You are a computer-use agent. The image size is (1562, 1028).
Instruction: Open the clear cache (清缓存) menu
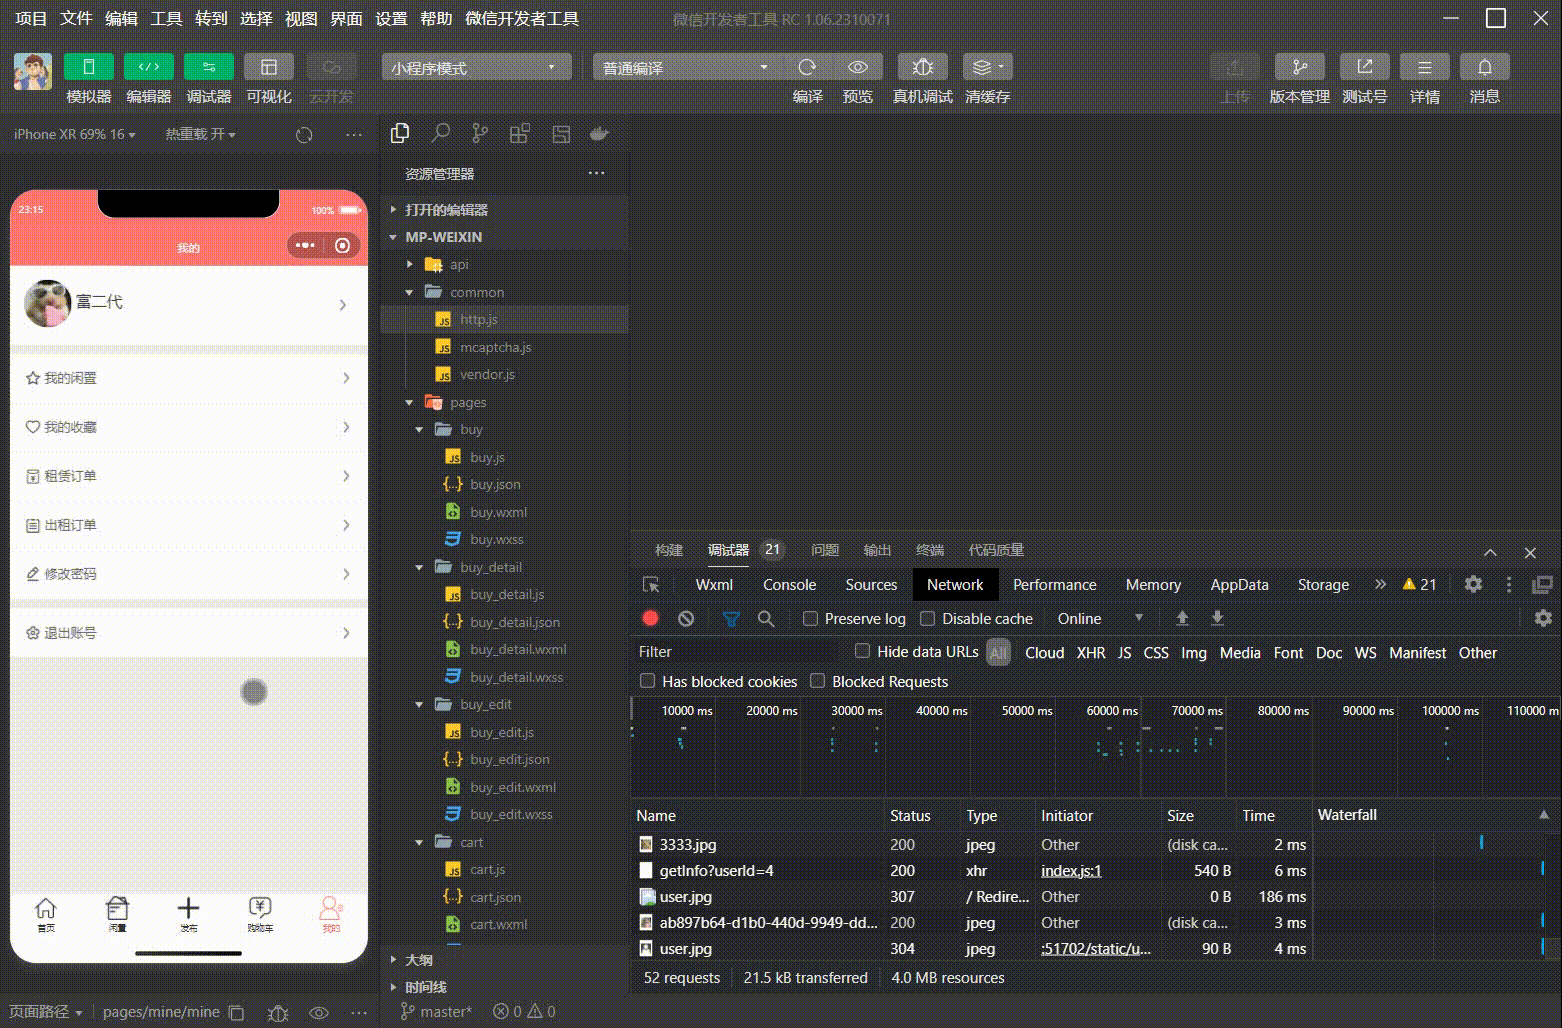pos(987,67)
